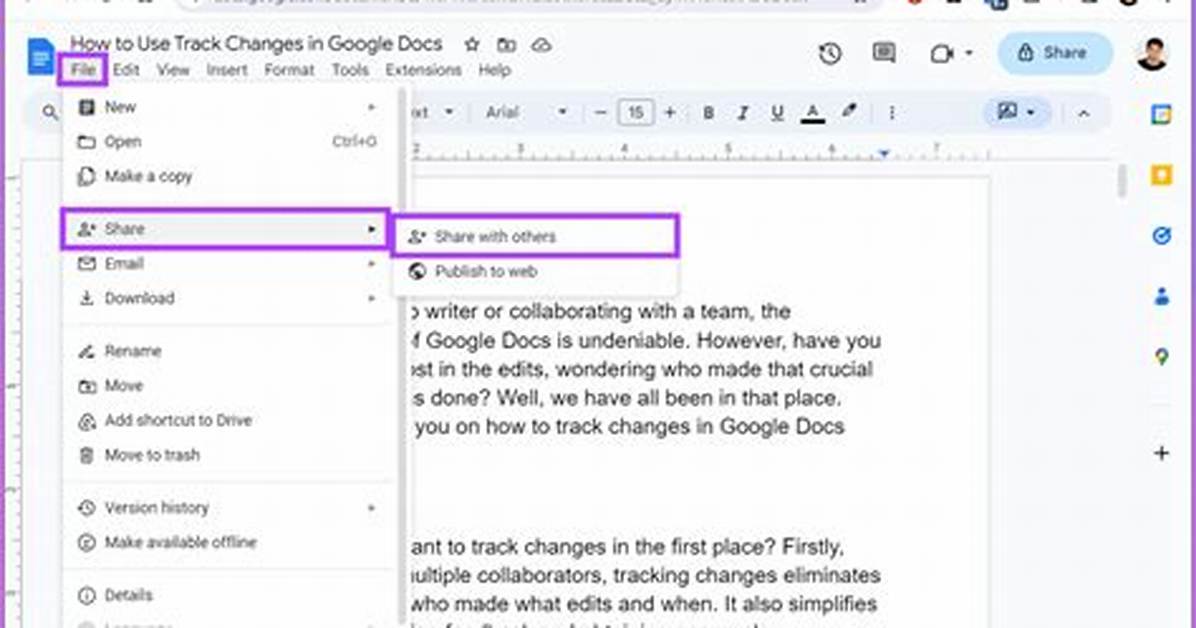This screenshot has width=1196, height=628.
Task: Expand the New submenu
Action: click(229, 107)
